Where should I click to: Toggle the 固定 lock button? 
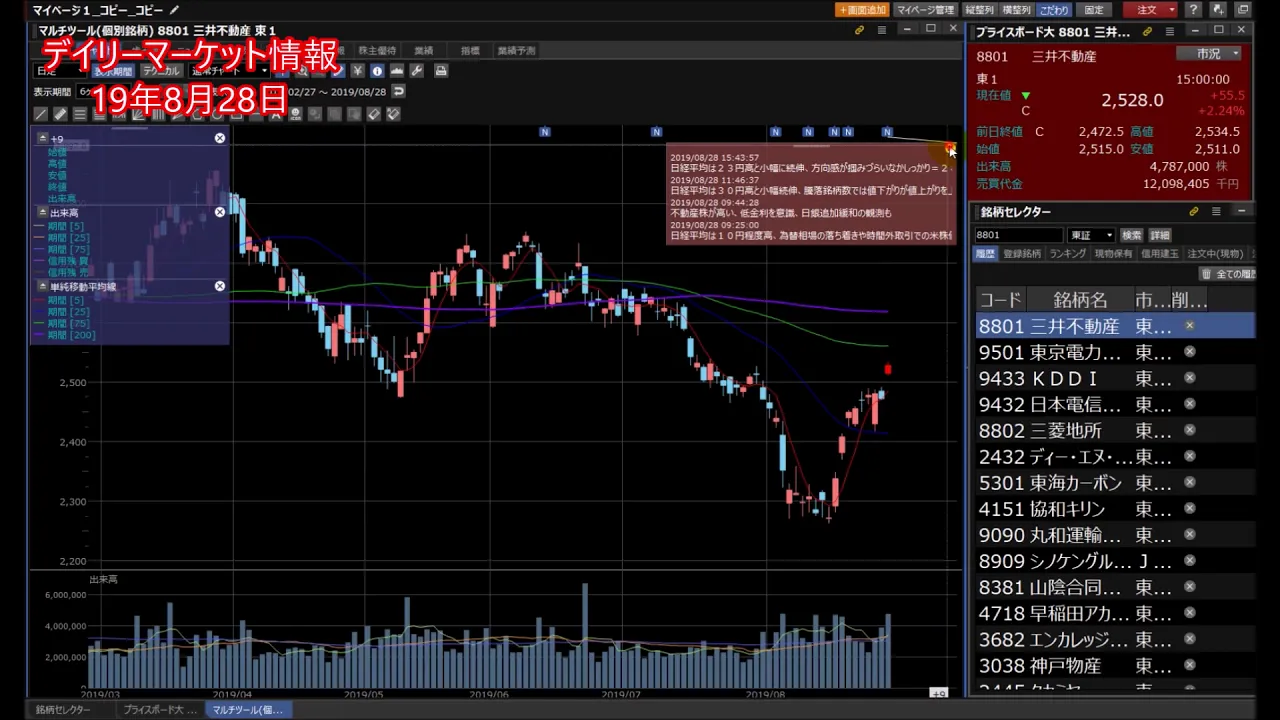pos(1094,10)
